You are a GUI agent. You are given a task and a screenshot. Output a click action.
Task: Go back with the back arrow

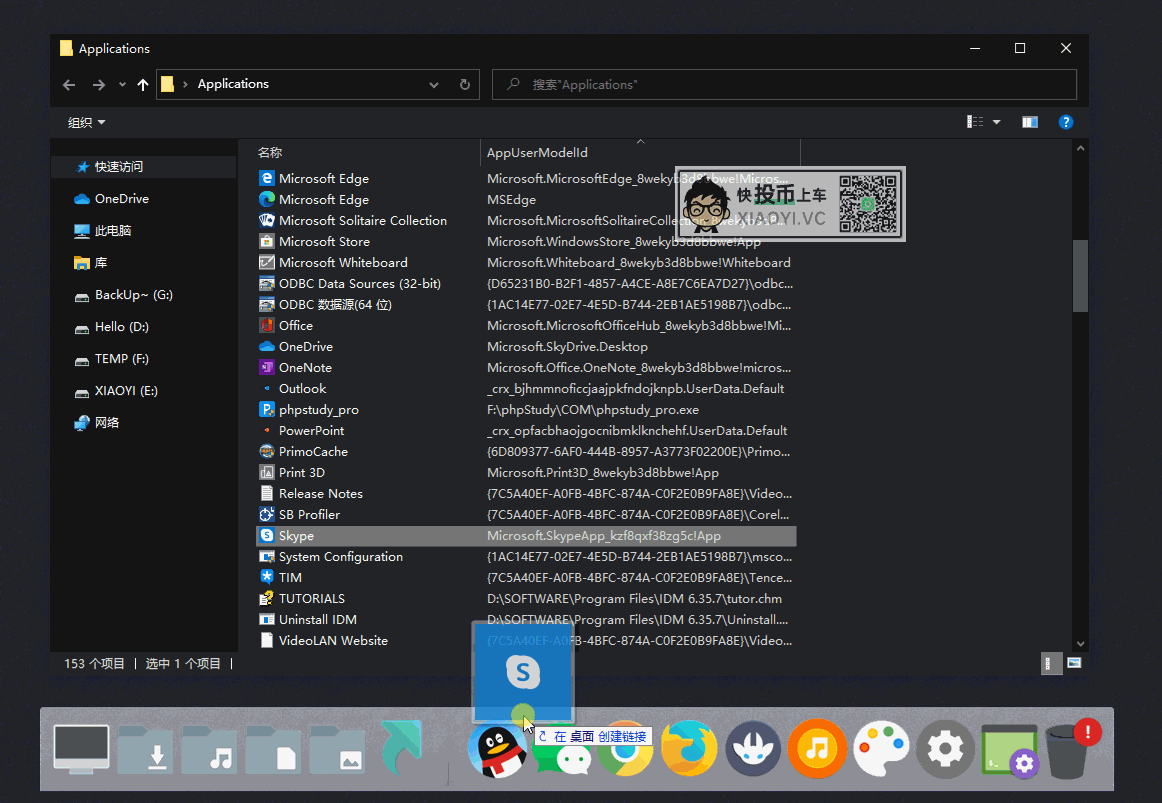tap(69, 84)
